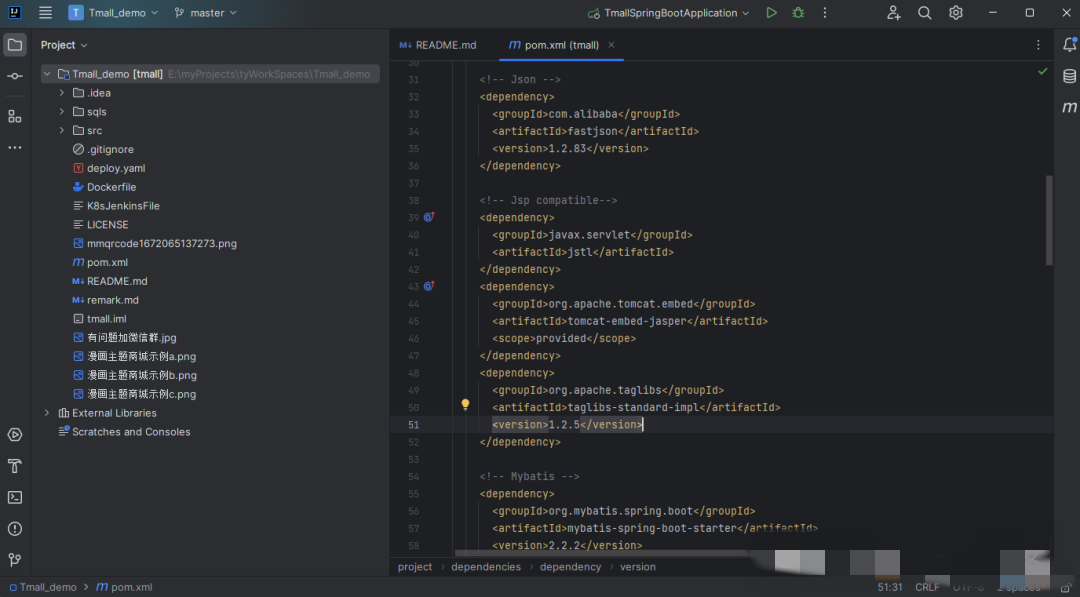Expand External Libraries node

coord(47,413)
